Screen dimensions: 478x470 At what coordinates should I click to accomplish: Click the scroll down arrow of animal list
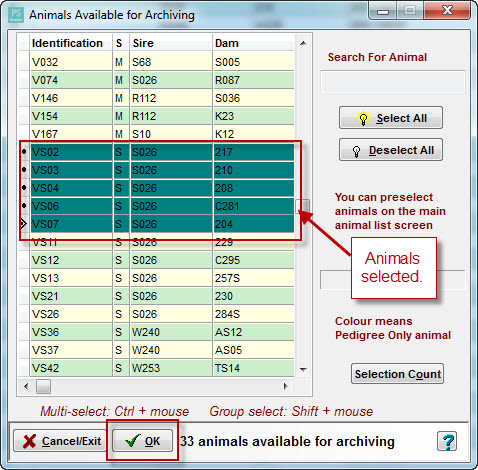pos(303,369)
